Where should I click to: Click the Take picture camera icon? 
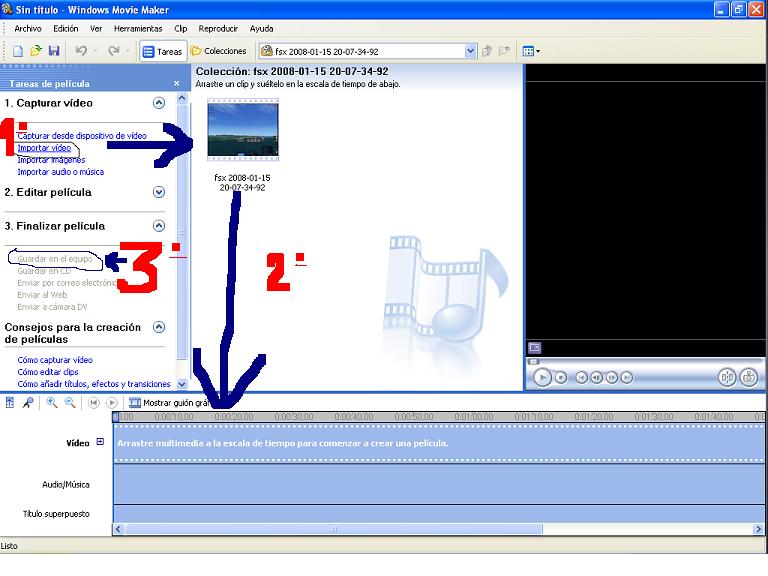(748, 377)
